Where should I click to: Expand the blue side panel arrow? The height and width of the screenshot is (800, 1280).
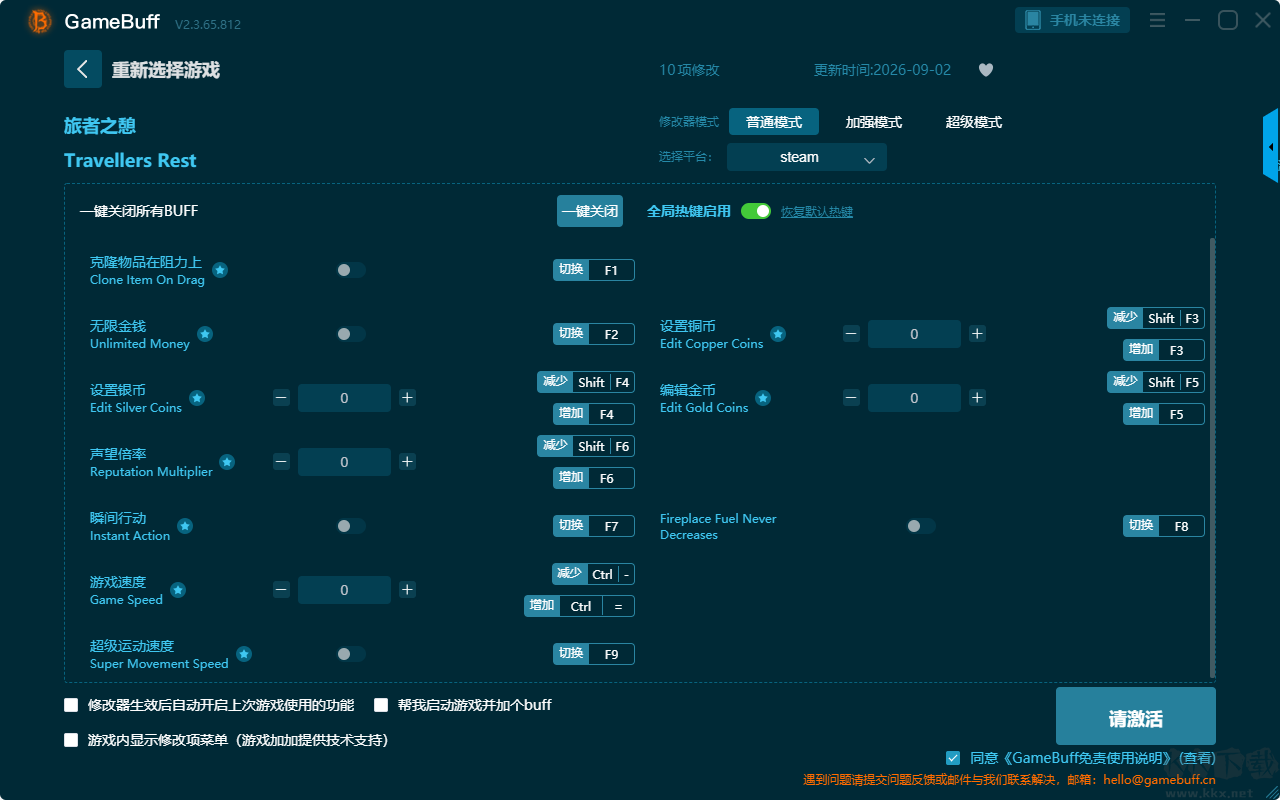click(1271, 146)
